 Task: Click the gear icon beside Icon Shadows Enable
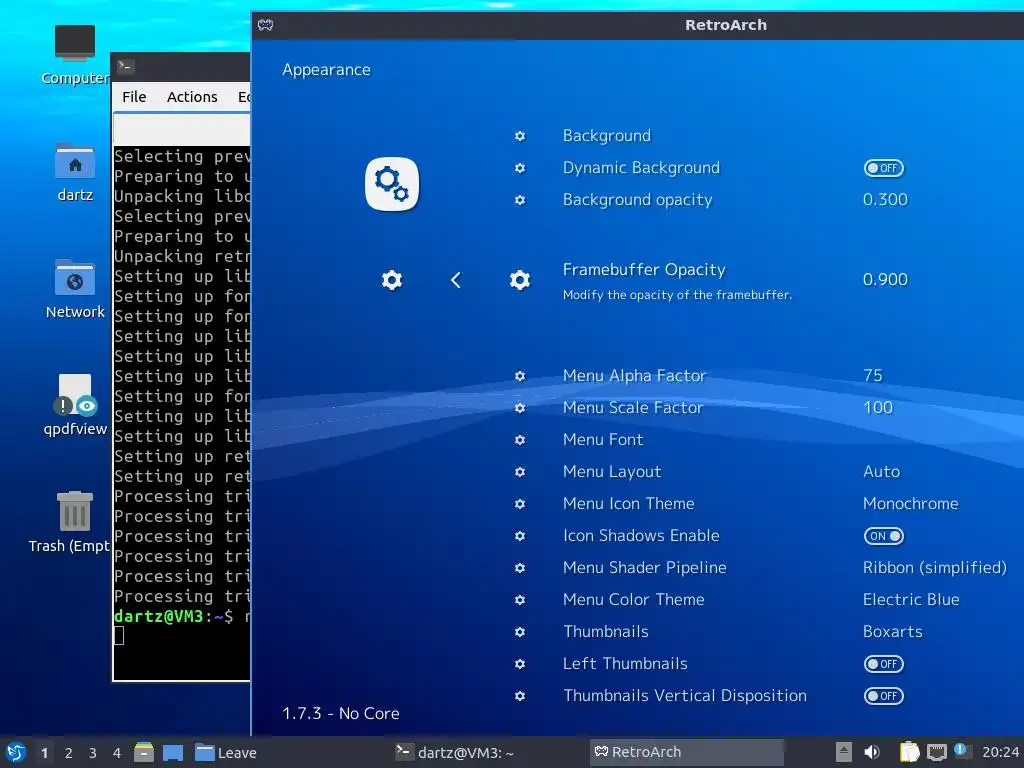tap(520, 536)
